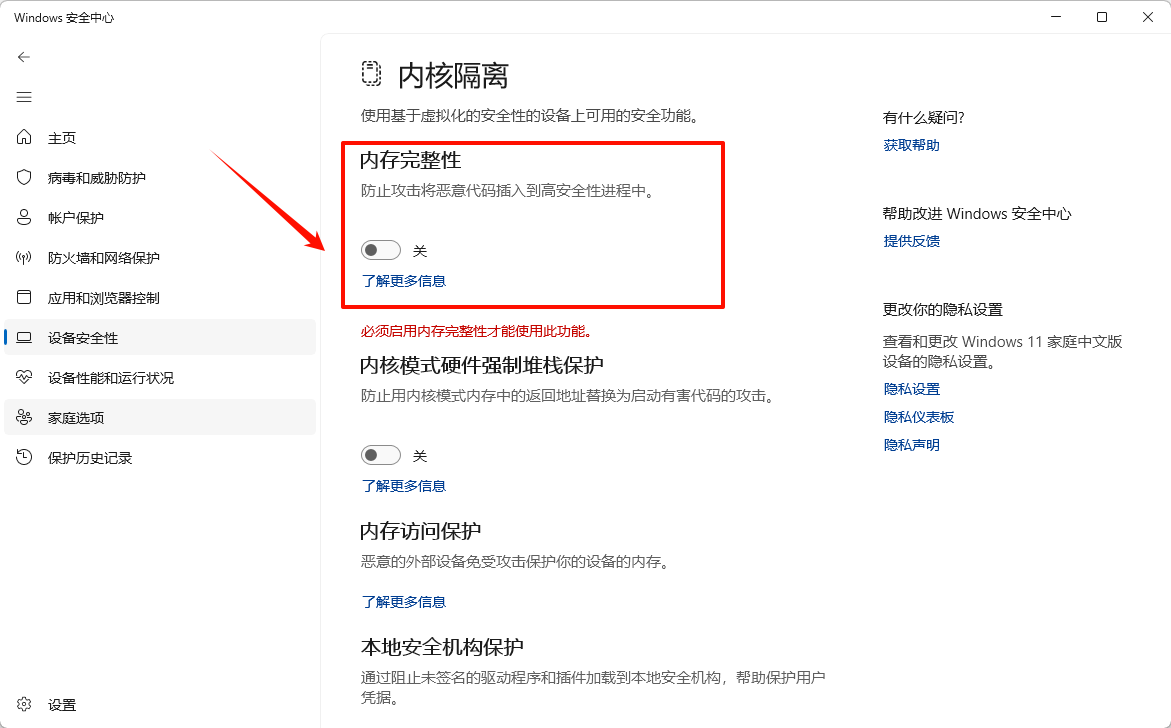Click the 更改你的隐私设置 text

pyautogui.click(x=942, y=309)
